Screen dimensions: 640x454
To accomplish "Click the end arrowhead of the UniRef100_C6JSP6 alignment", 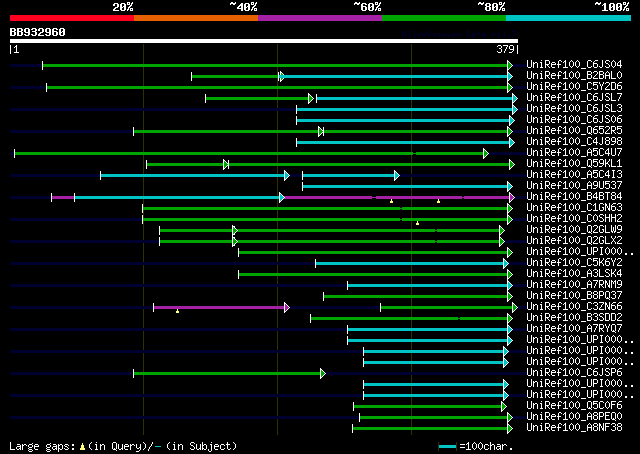I will tap(323, 374).
